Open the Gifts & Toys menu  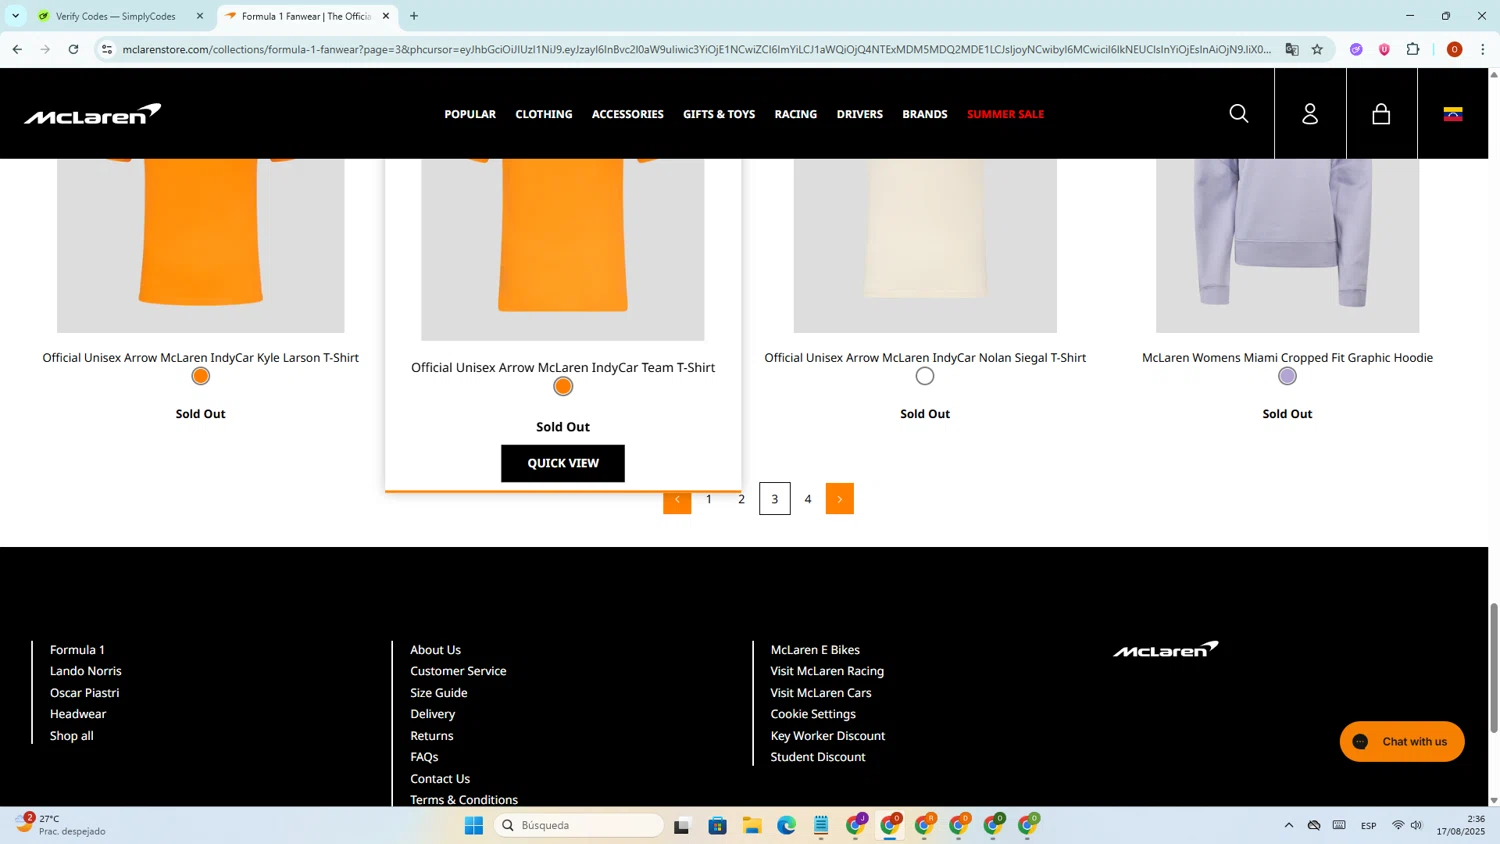[x=719, y=114]
